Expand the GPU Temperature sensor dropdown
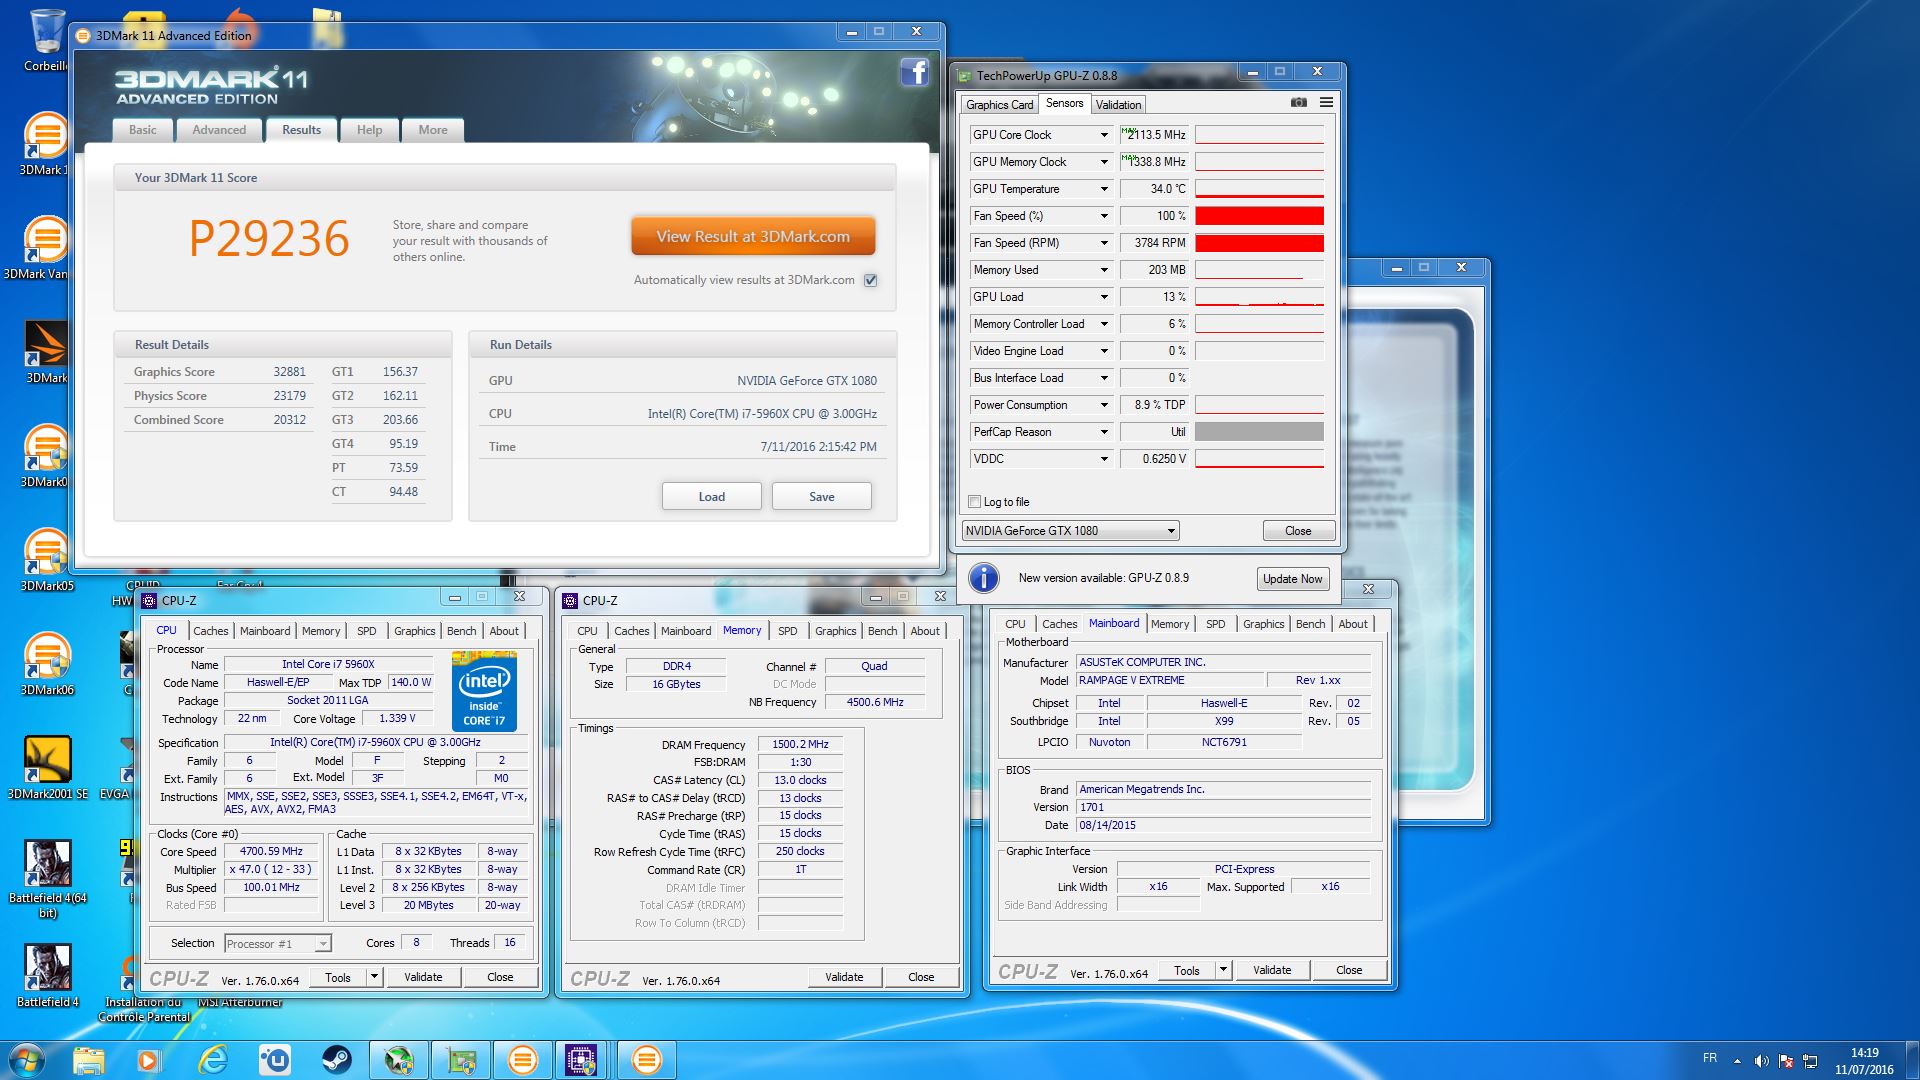 click(x=1104, y=189)
